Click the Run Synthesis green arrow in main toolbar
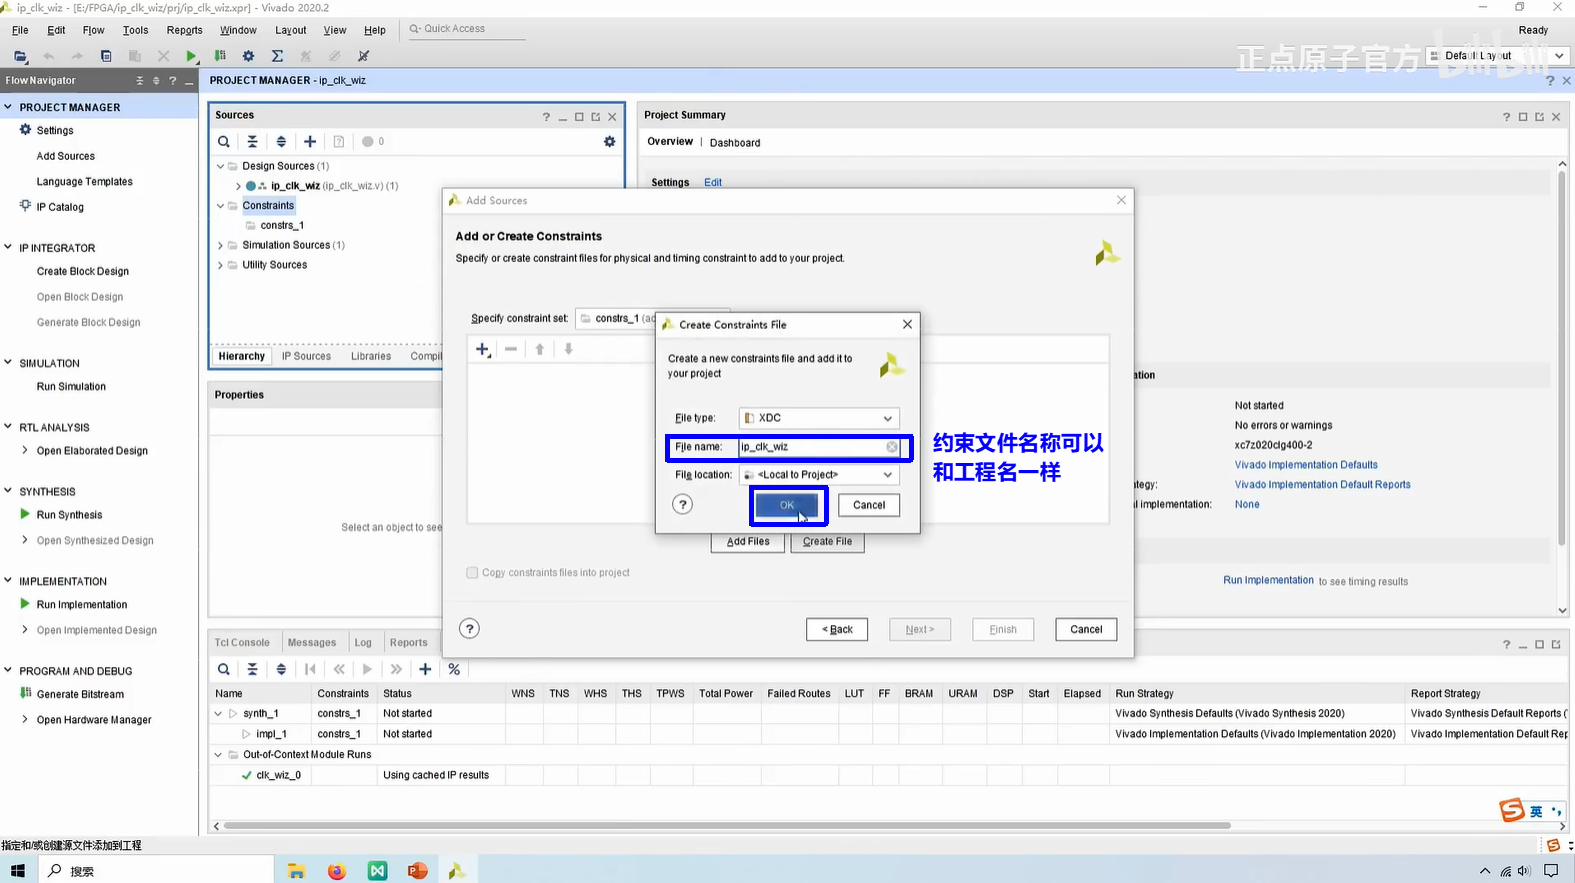The width and height of the screenshot is (1575, 883). pos(191,56)
